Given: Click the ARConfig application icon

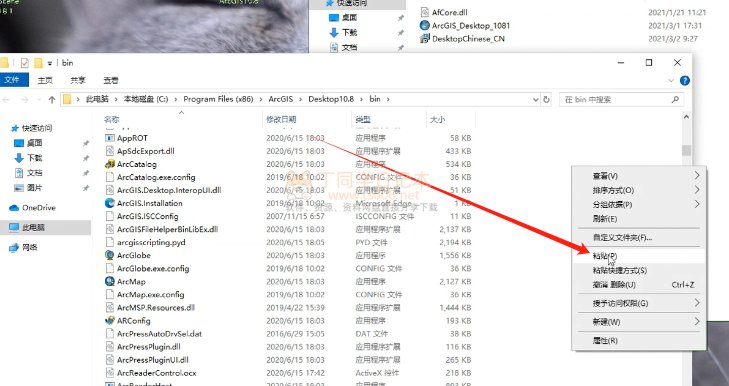Looking at the screenshot, I should [x=110, y=320].
